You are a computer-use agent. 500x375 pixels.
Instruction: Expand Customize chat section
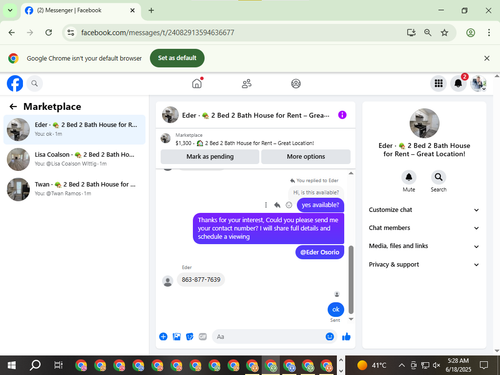pyautogui.click(x=424, y=210)
